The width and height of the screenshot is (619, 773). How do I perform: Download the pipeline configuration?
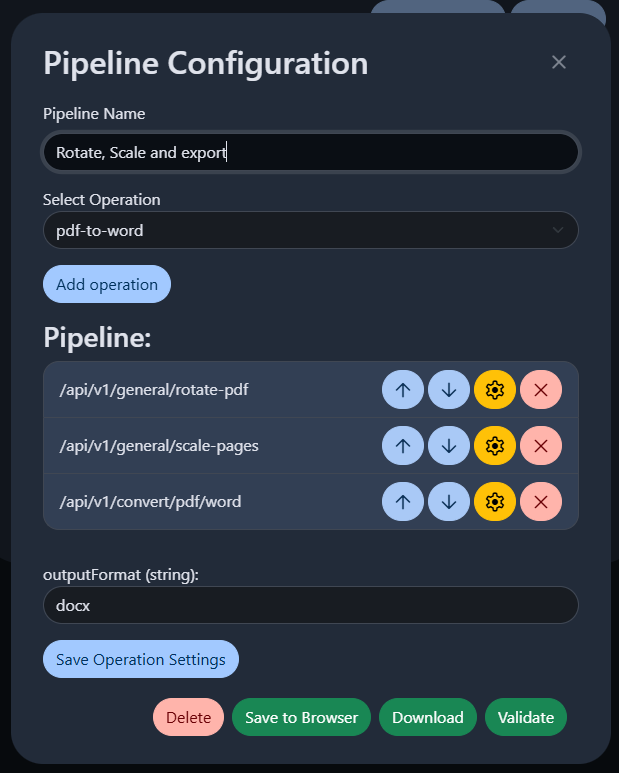[x=428, y=717]
